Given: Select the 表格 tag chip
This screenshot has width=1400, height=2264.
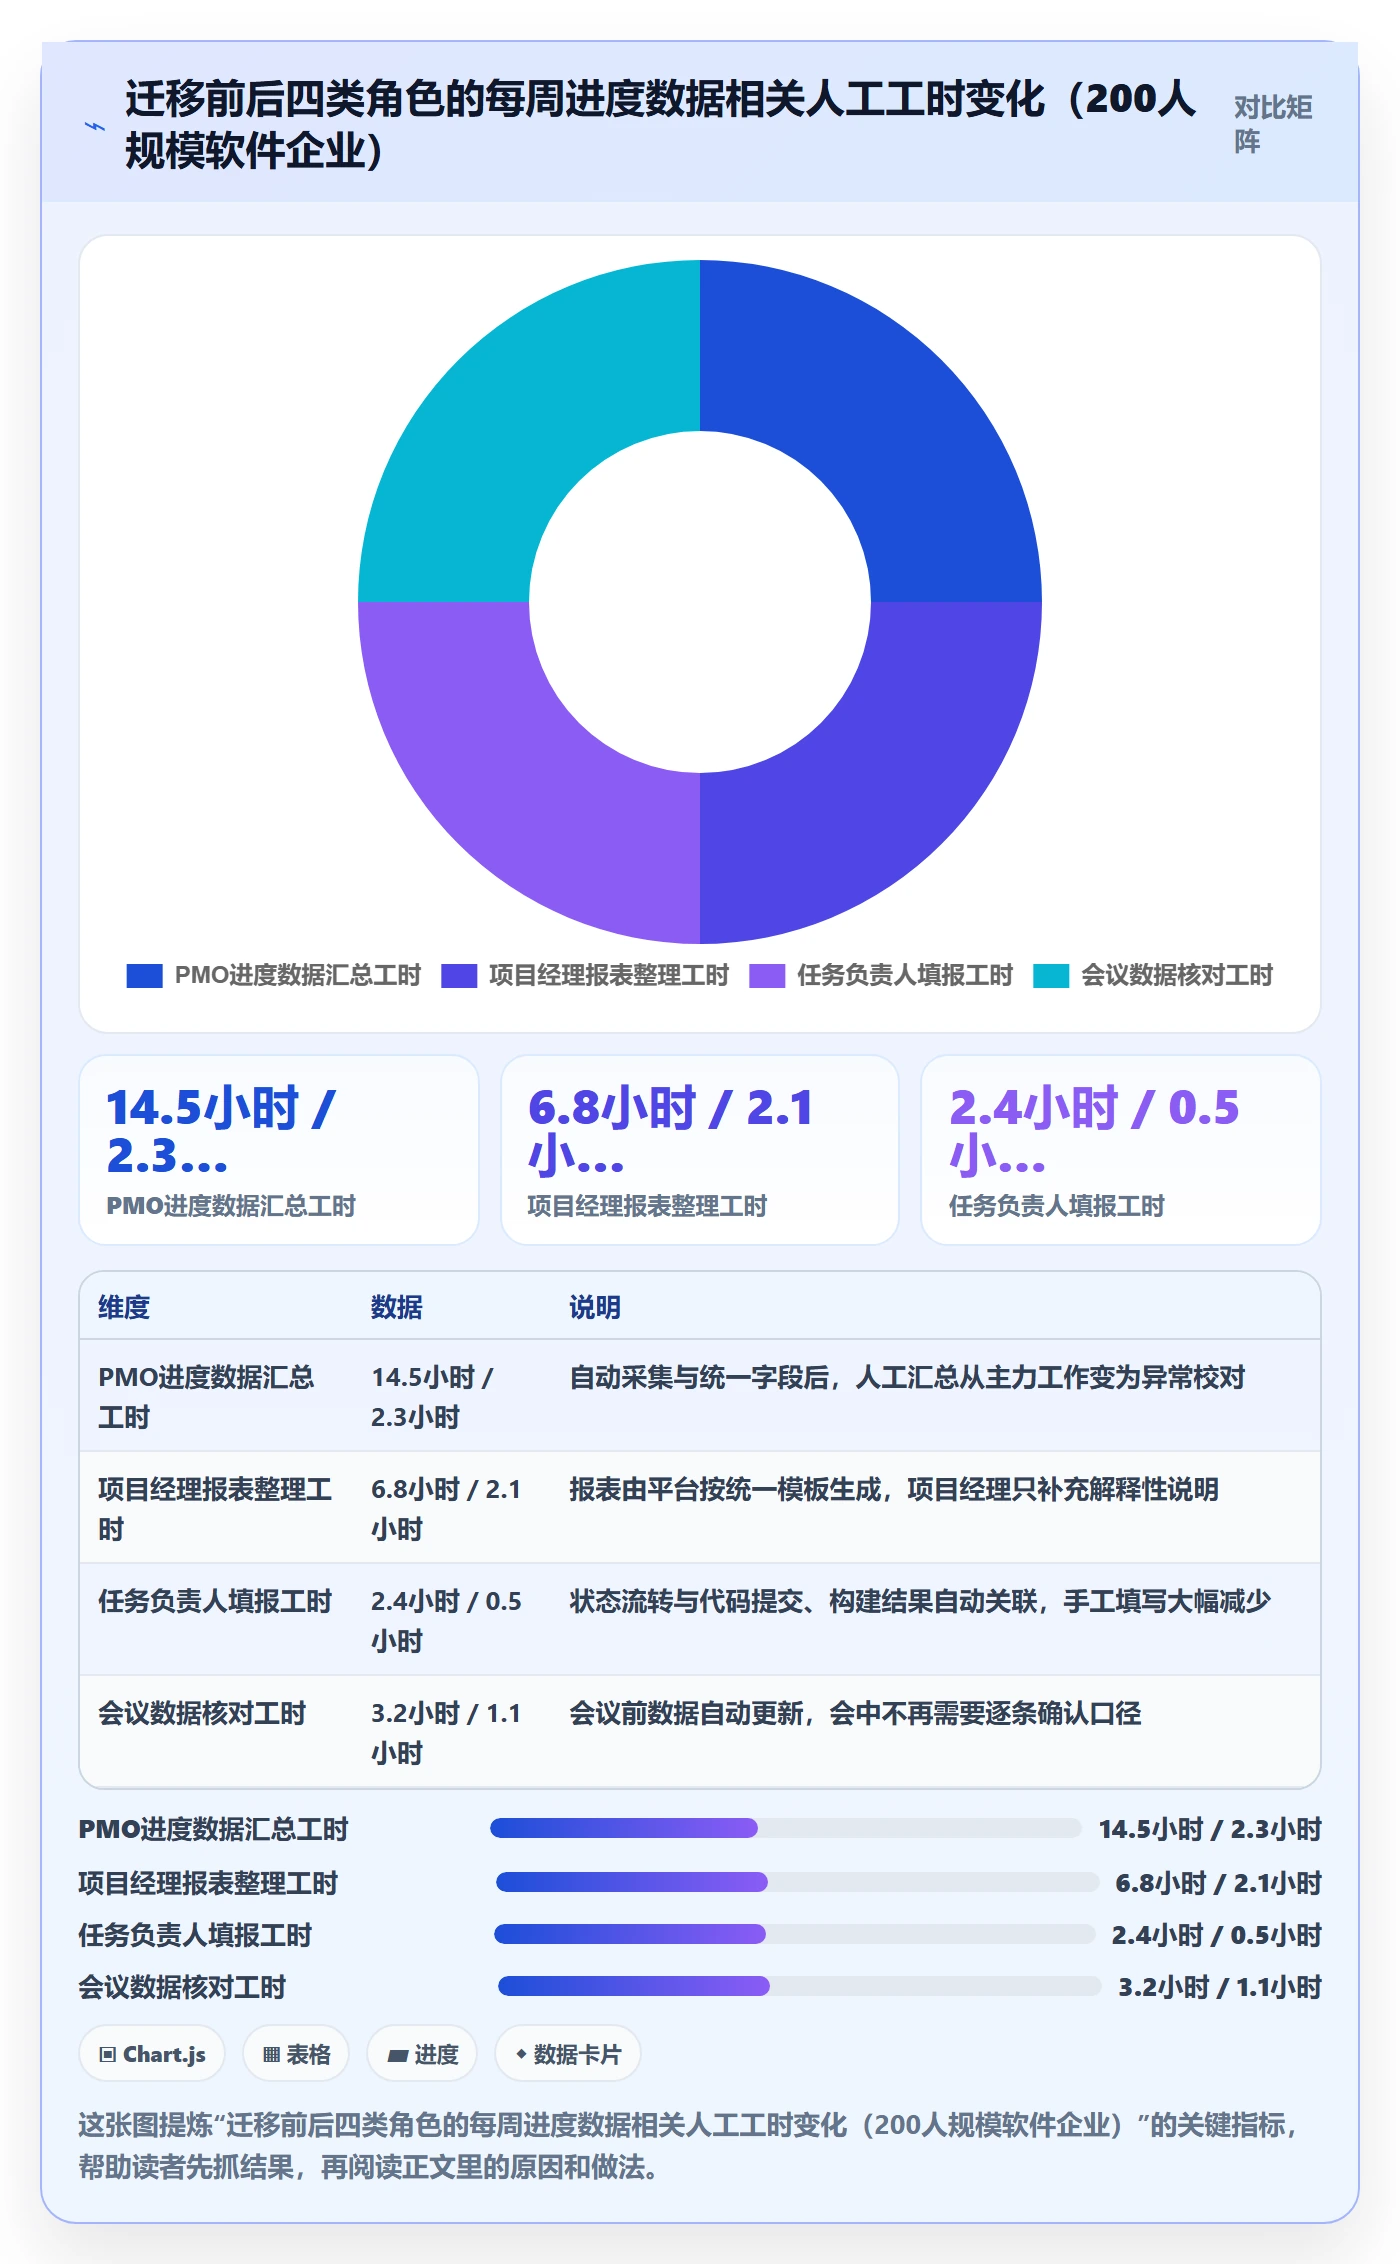Looking at the screenshot, I should point(296,2054).
